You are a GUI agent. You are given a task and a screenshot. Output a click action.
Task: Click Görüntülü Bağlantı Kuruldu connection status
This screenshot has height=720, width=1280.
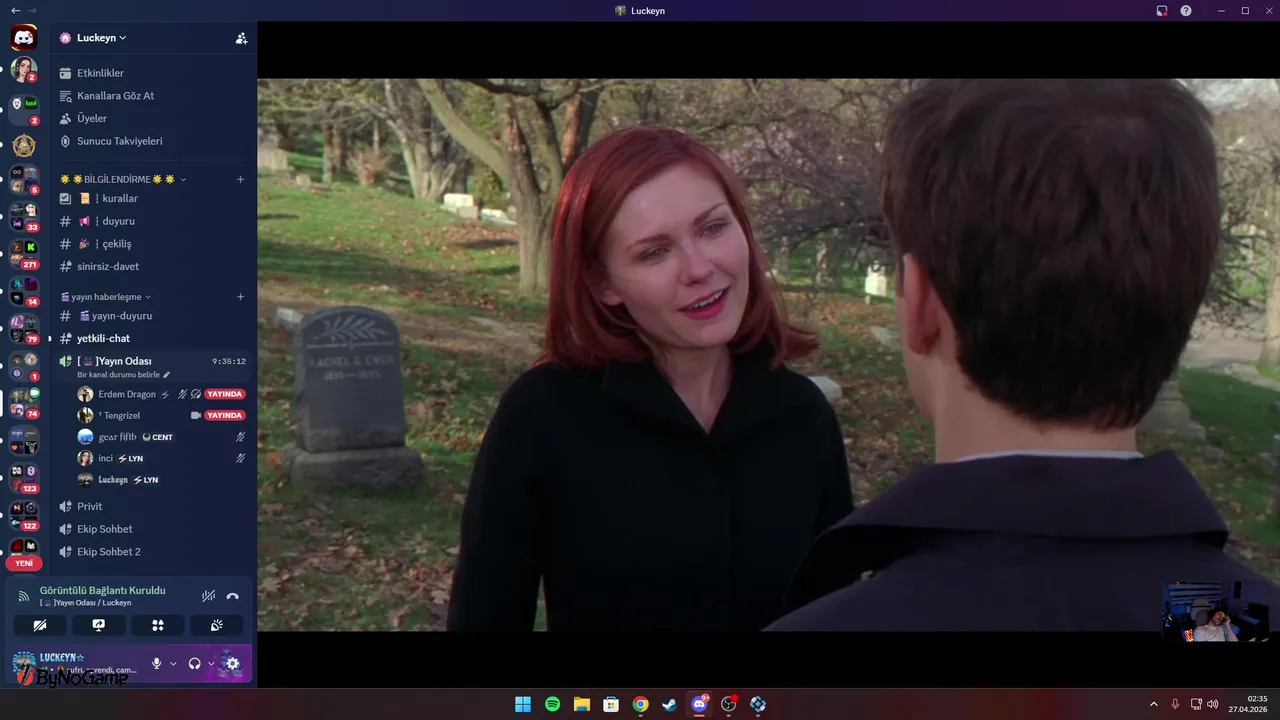(103, 590)
